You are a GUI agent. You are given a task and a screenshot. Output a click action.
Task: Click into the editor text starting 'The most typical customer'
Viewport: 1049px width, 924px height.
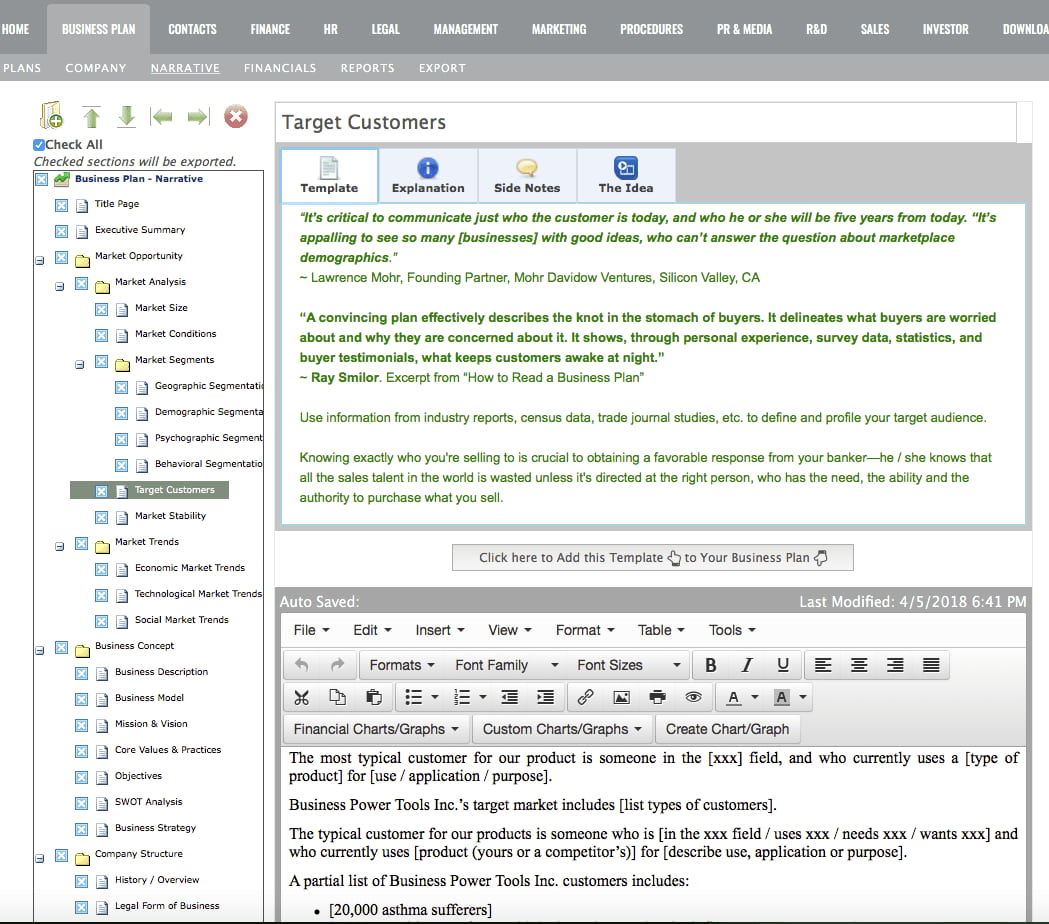[x=653, y=767]
